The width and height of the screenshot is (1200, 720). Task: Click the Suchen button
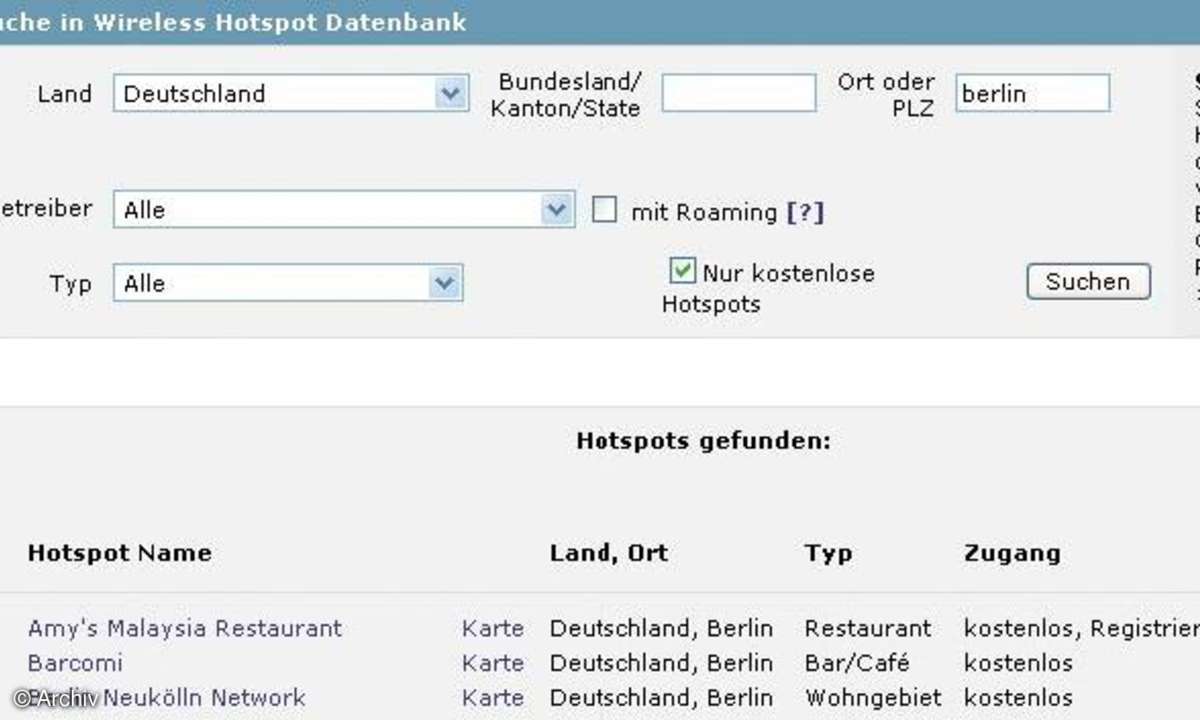[1088, 282]
